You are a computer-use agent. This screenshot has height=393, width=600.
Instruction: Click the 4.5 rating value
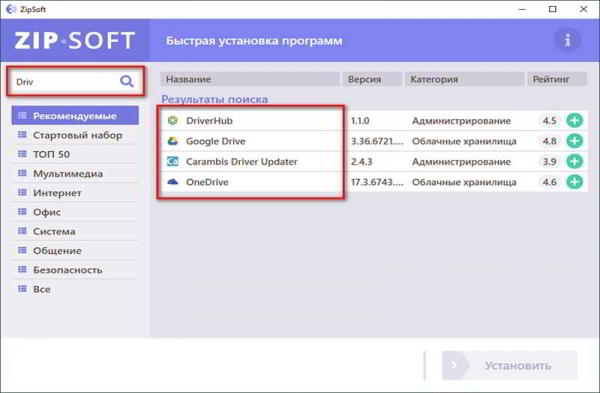point(549,121)
